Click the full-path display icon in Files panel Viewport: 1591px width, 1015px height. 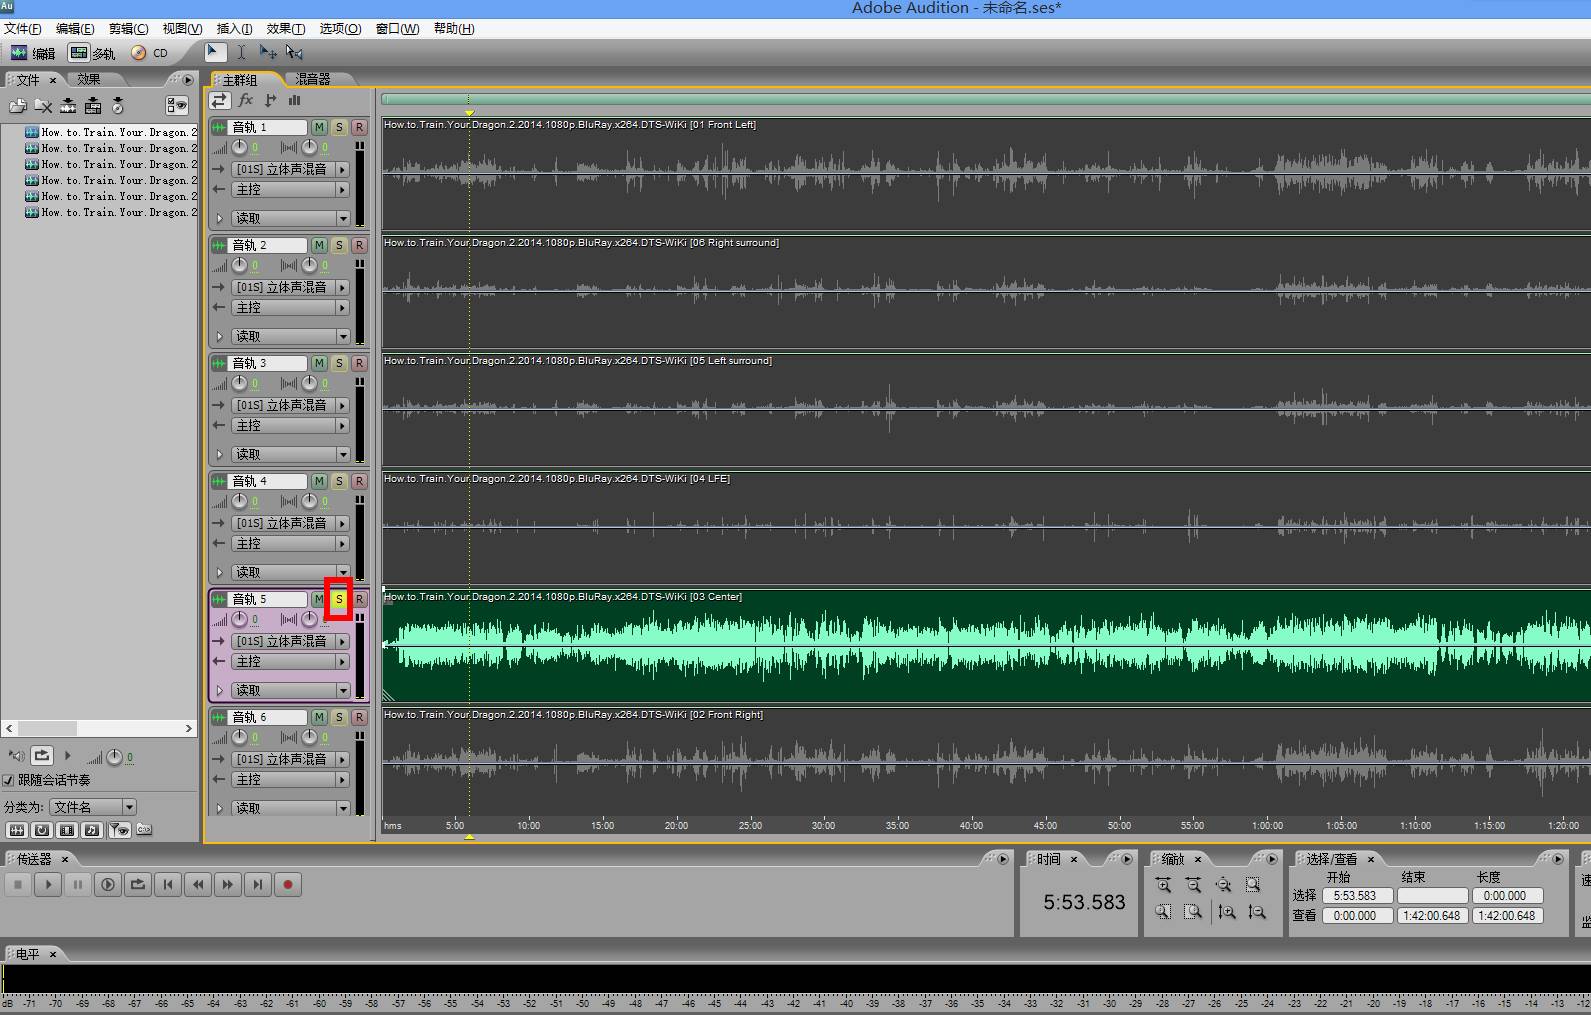pyautogui.click(x=144, y=830)
